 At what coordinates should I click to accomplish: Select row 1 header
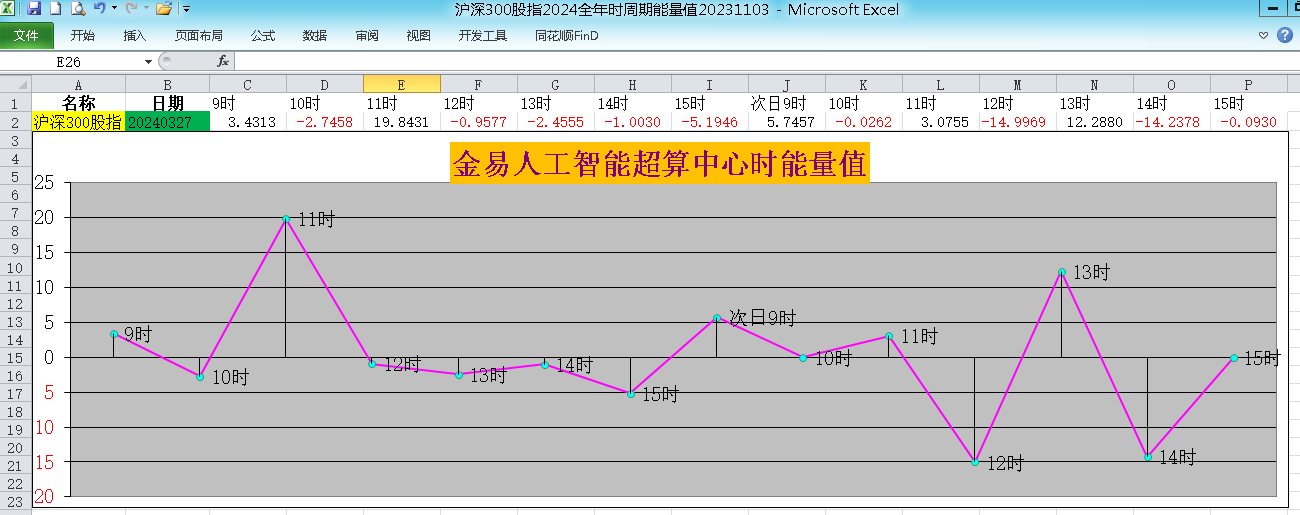coord(15,103)
